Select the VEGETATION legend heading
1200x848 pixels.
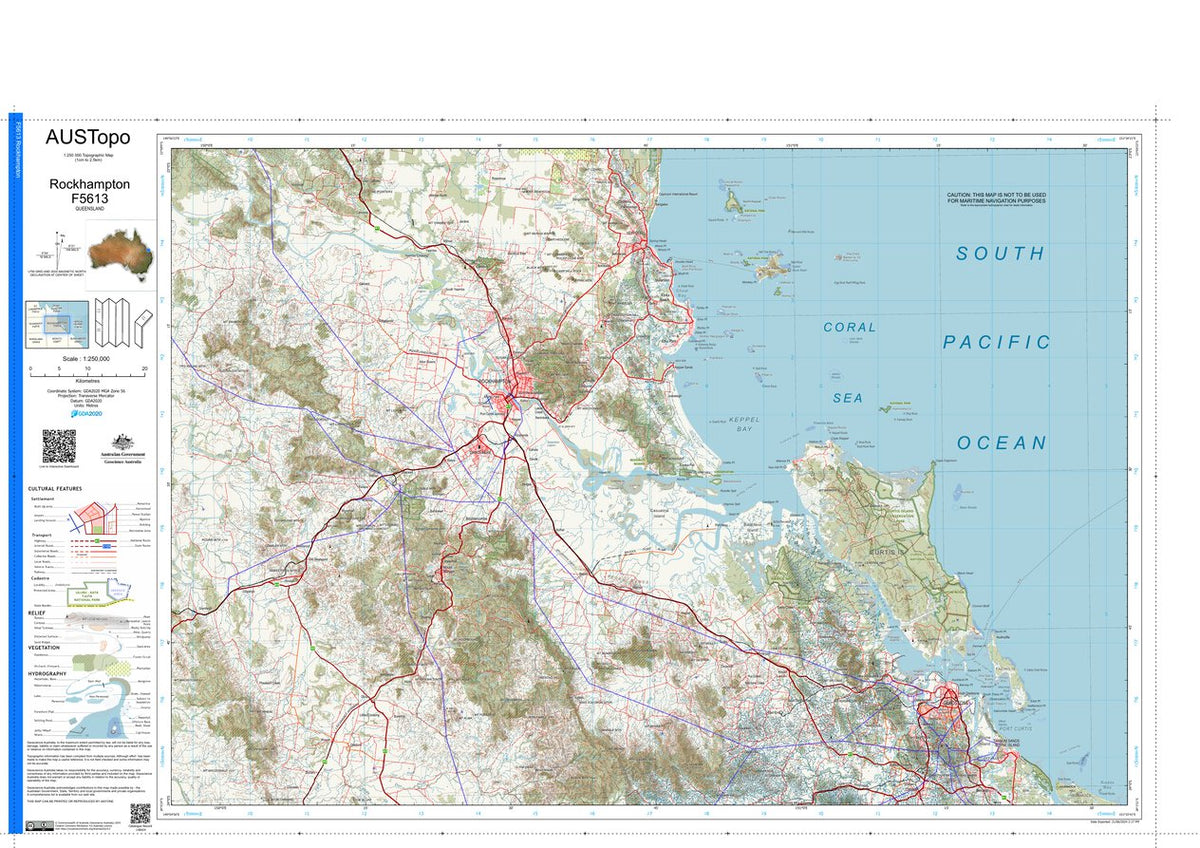click(44, 646)
